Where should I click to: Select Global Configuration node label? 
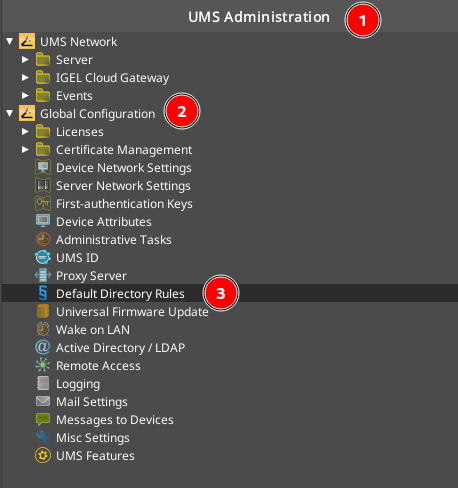pos(98,114)
